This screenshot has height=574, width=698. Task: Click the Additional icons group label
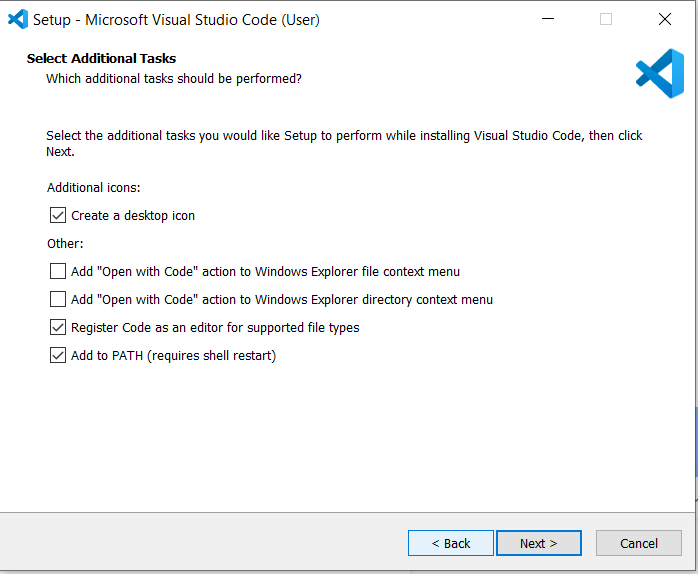click(x=93, y=187)
